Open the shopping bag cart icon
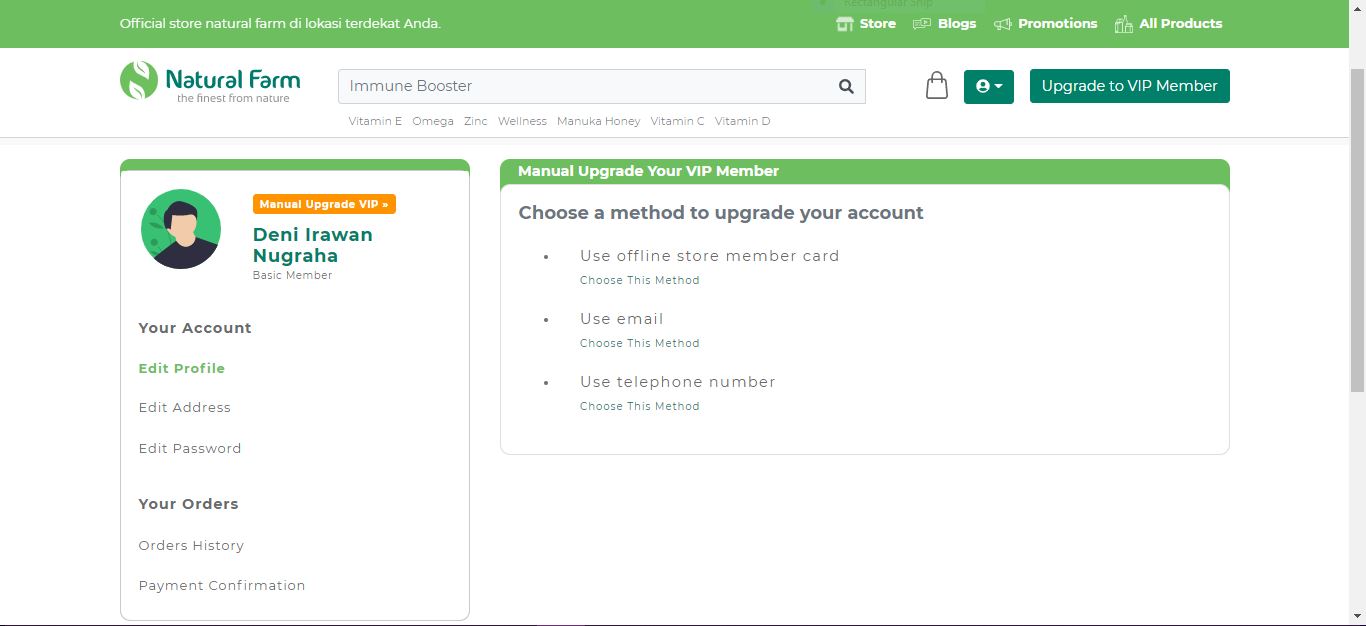 936,86
